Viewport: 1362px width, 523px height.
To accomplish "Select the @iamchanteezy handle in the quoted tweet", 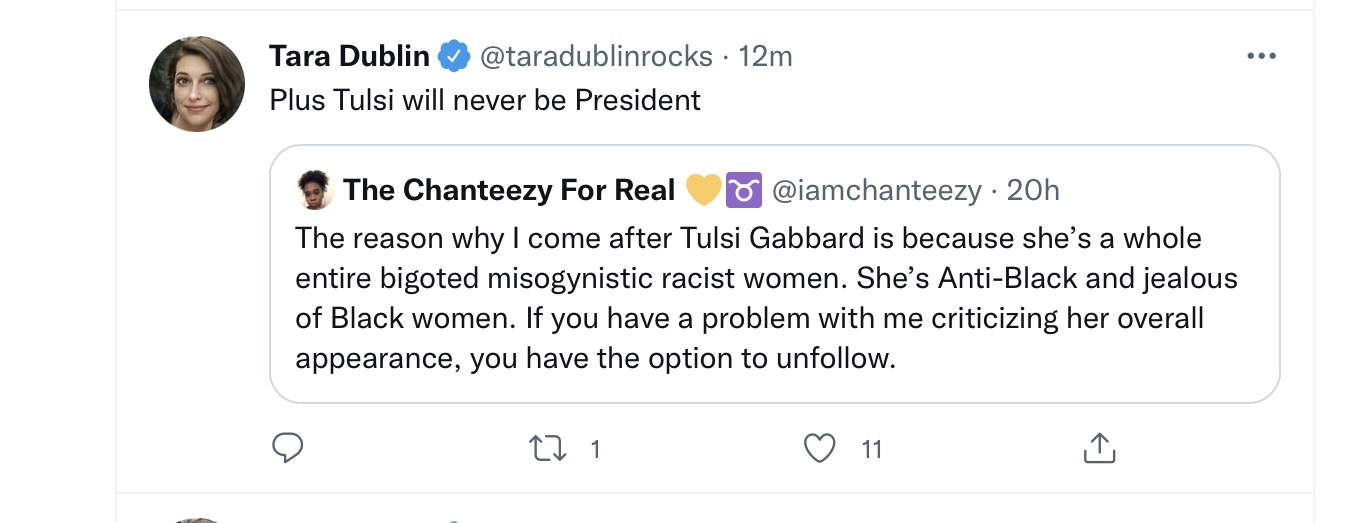I will [877, 190].
